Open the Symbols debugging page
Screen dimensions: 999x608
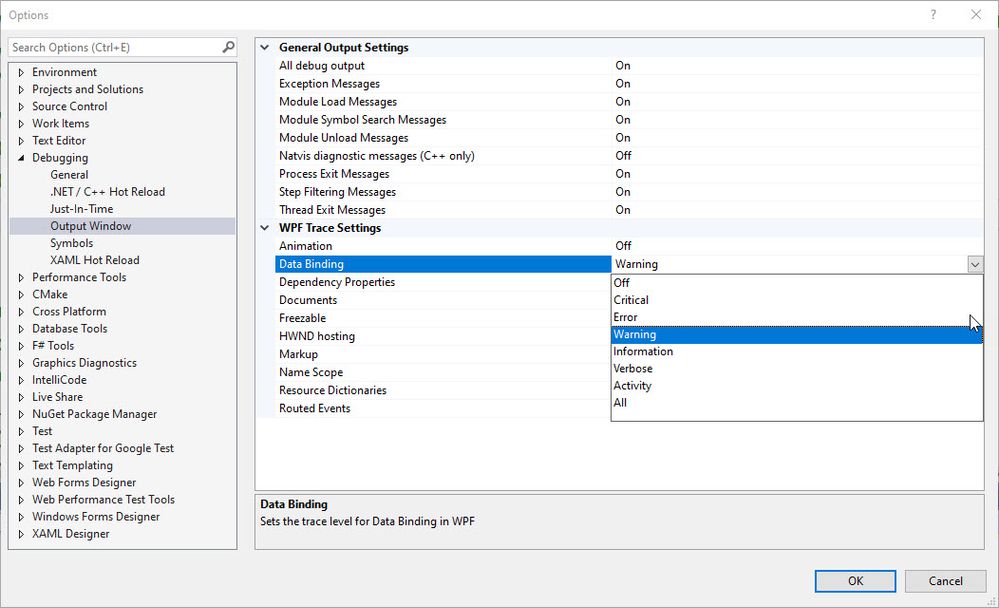point(72,243)
